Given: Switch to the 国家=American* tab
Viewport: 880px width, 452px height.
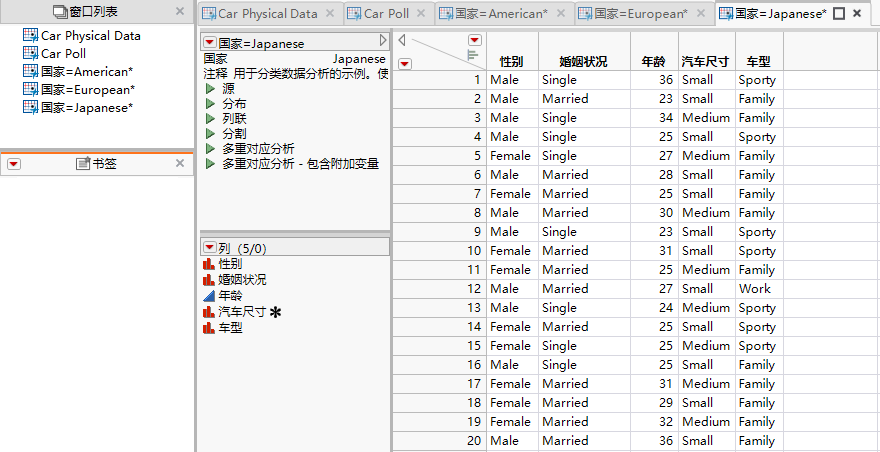Looking at the screenshot, I should click(501, 13).
